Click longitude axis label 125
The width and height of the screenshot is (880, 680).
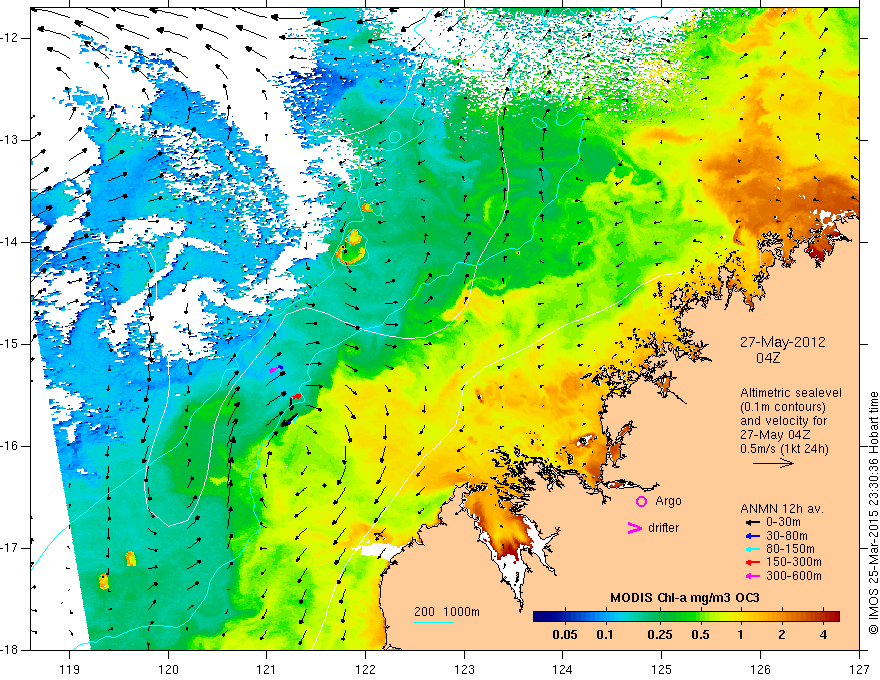[x=662, y=668]
